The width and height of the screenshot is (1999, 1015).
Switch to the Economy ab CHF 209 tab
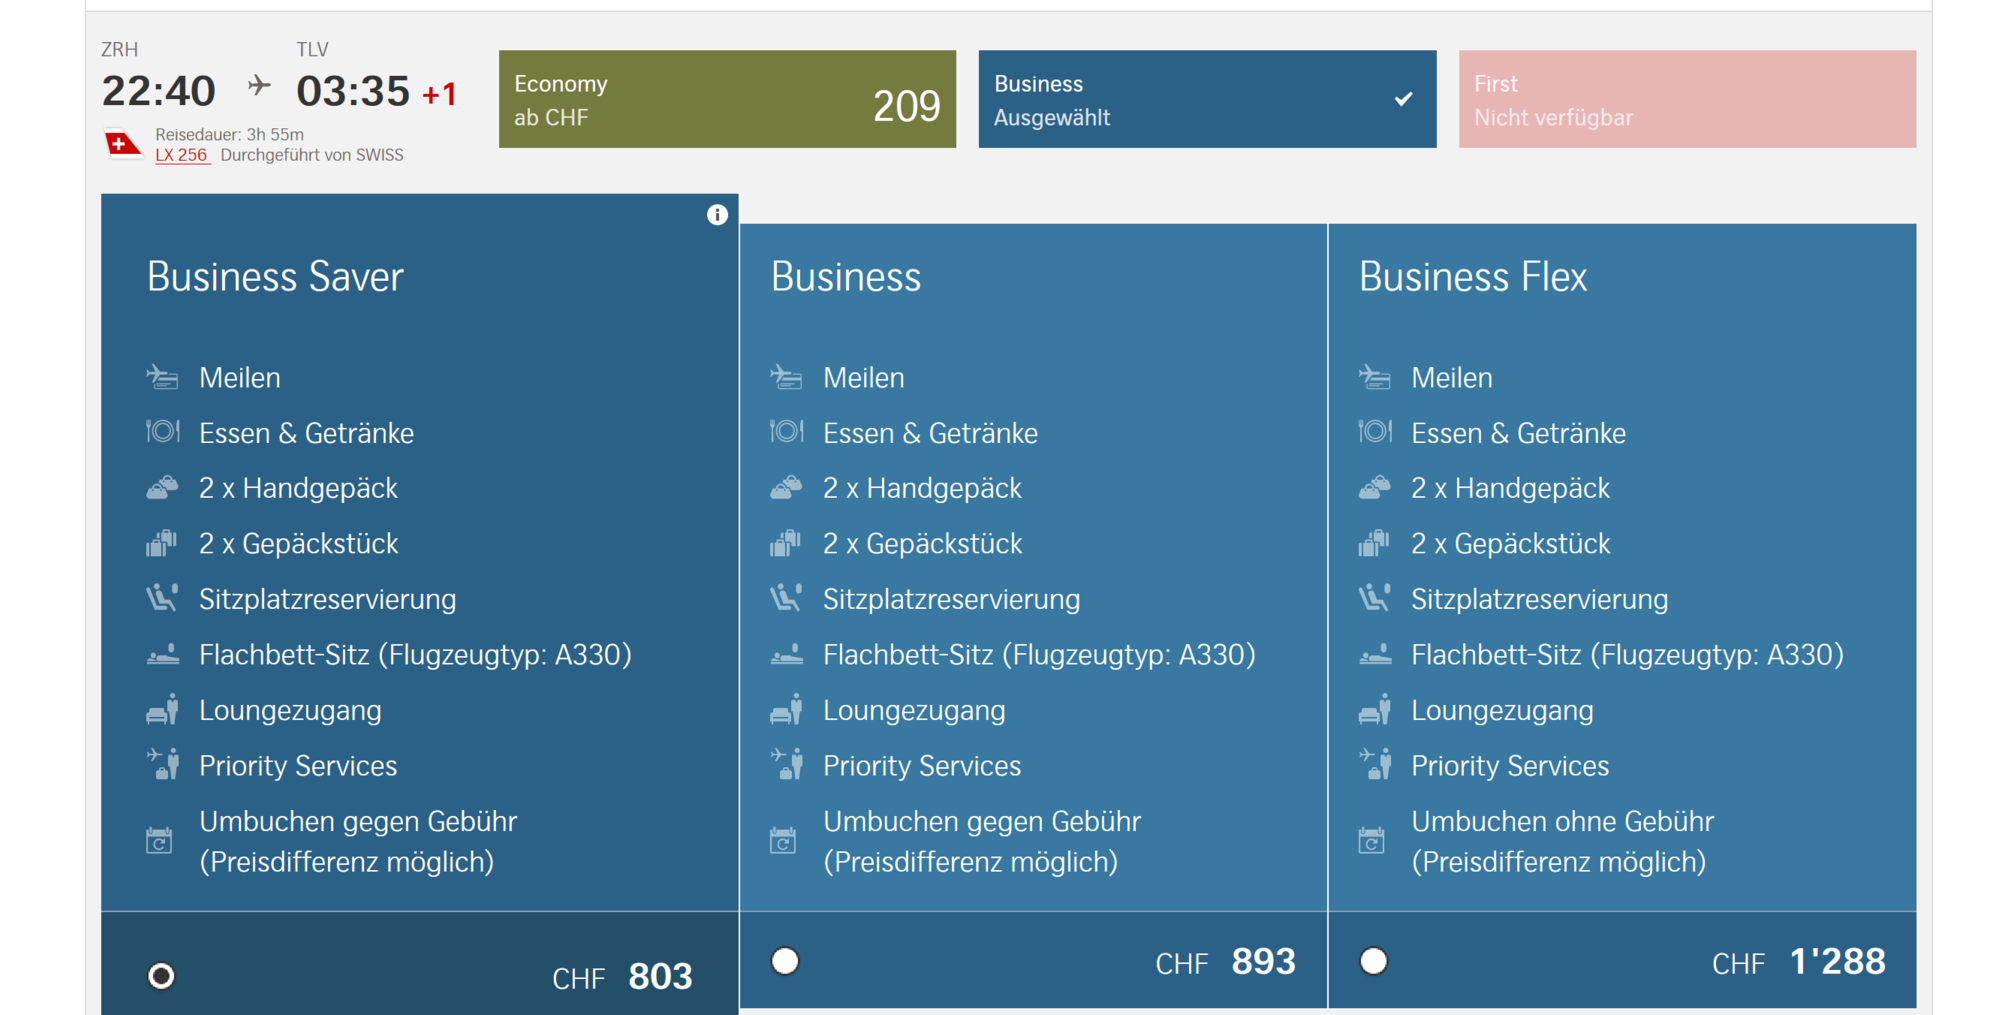[x=727, y=100]
